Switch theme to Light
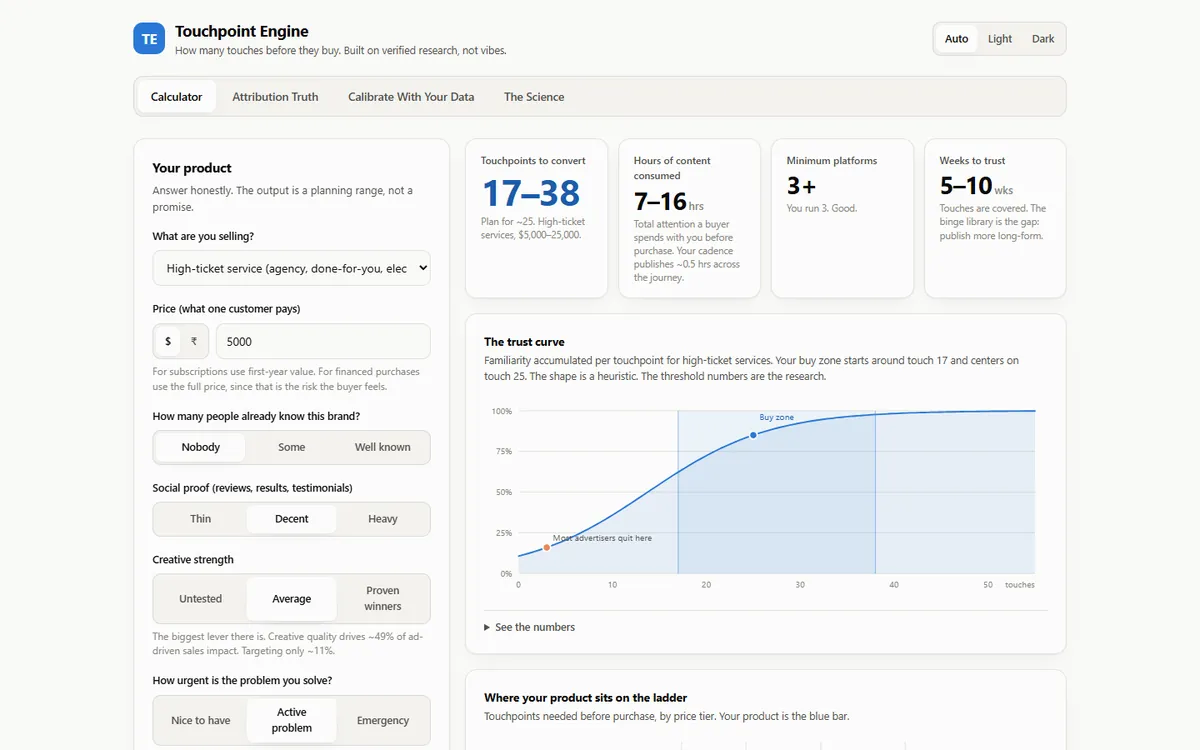The width and height of the screenshot is (1200, 750). point(1000,39)
